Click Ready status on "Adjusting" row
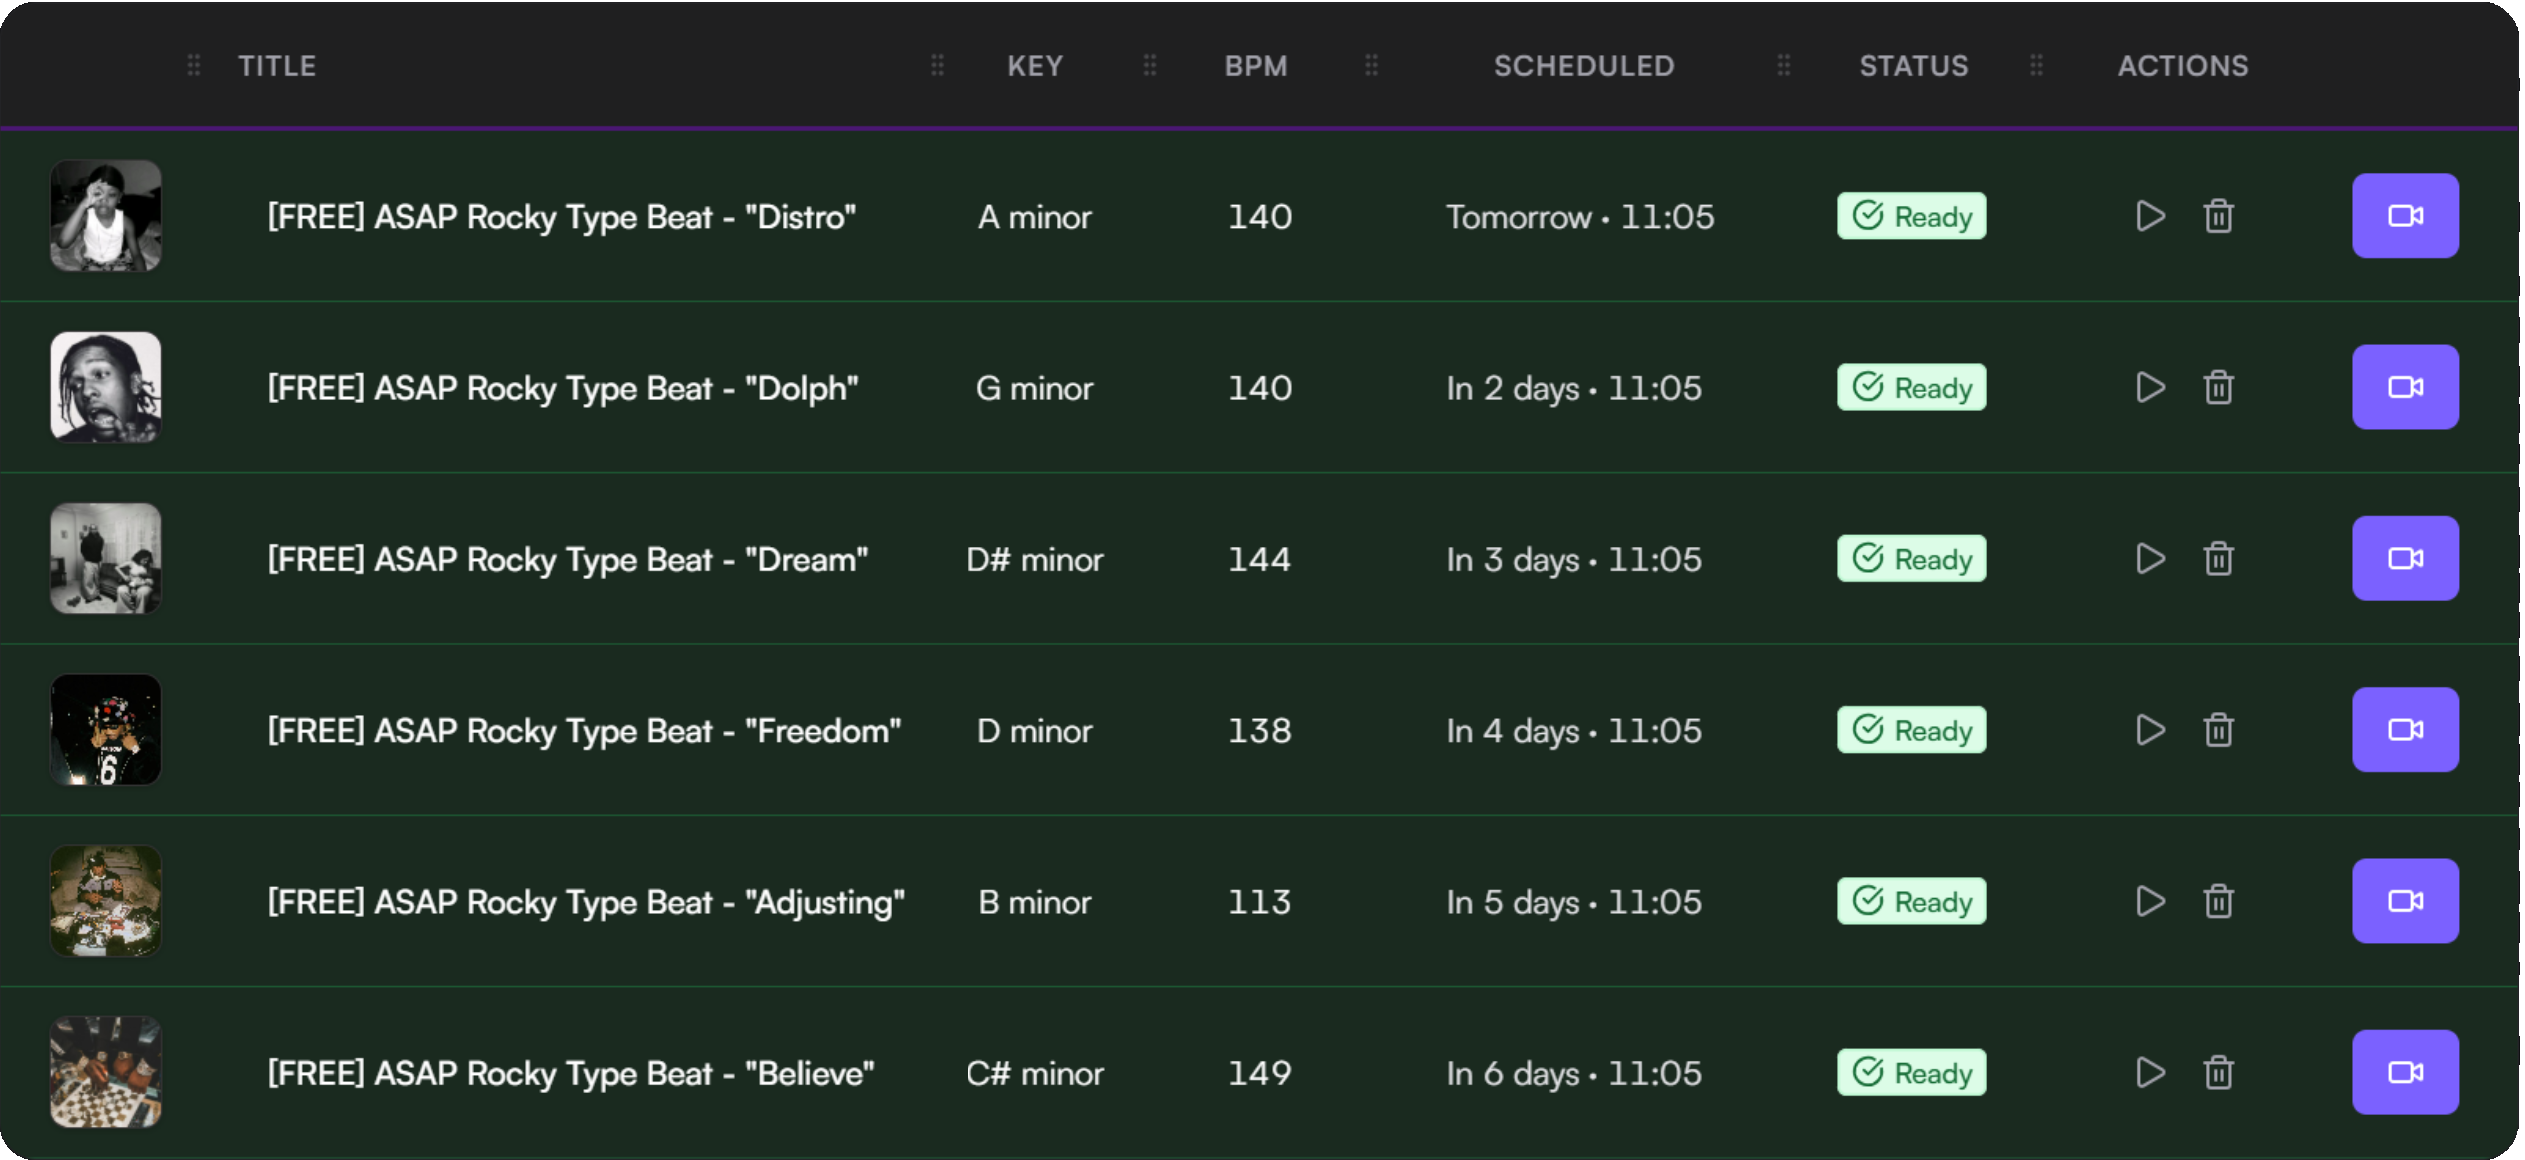2525x1160 pixels. tap(1911, 902)
